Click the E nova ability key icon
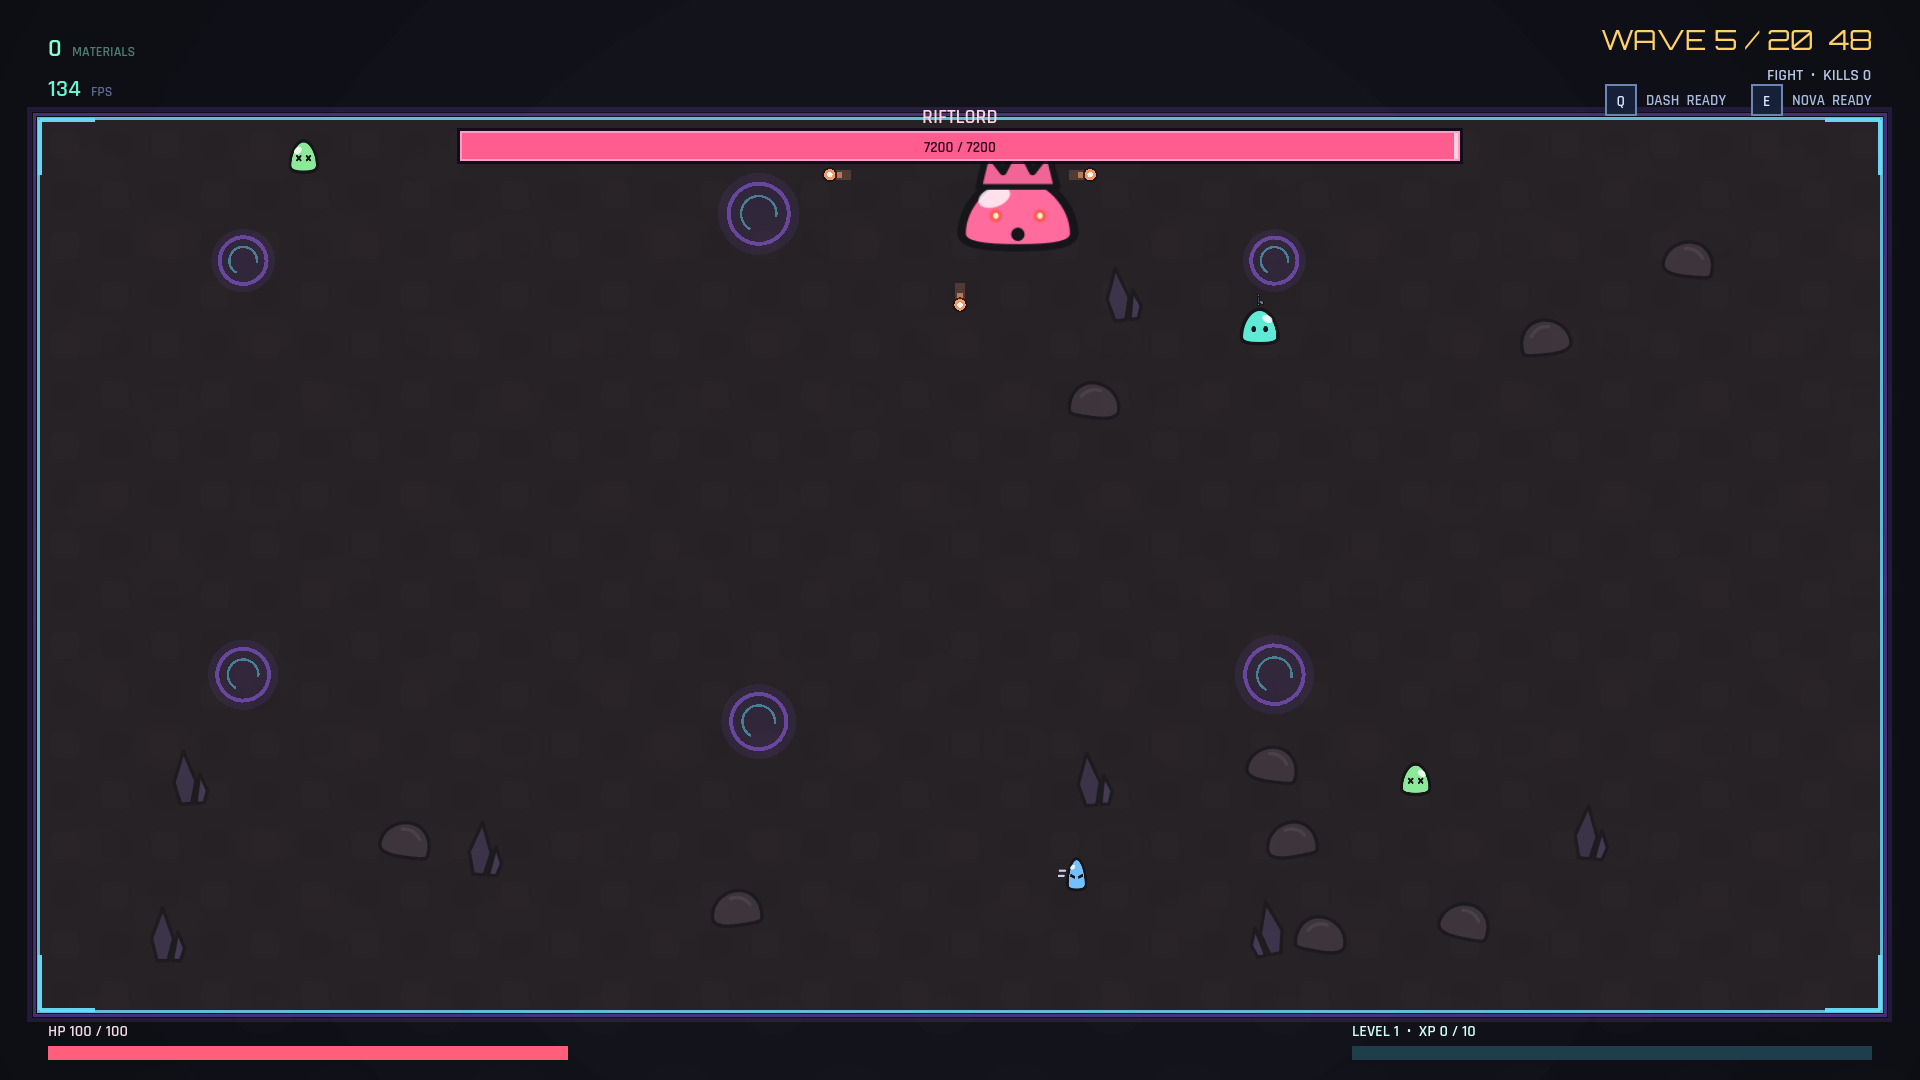This screenshot has height=1080, width=1920. click(1766, 100)
